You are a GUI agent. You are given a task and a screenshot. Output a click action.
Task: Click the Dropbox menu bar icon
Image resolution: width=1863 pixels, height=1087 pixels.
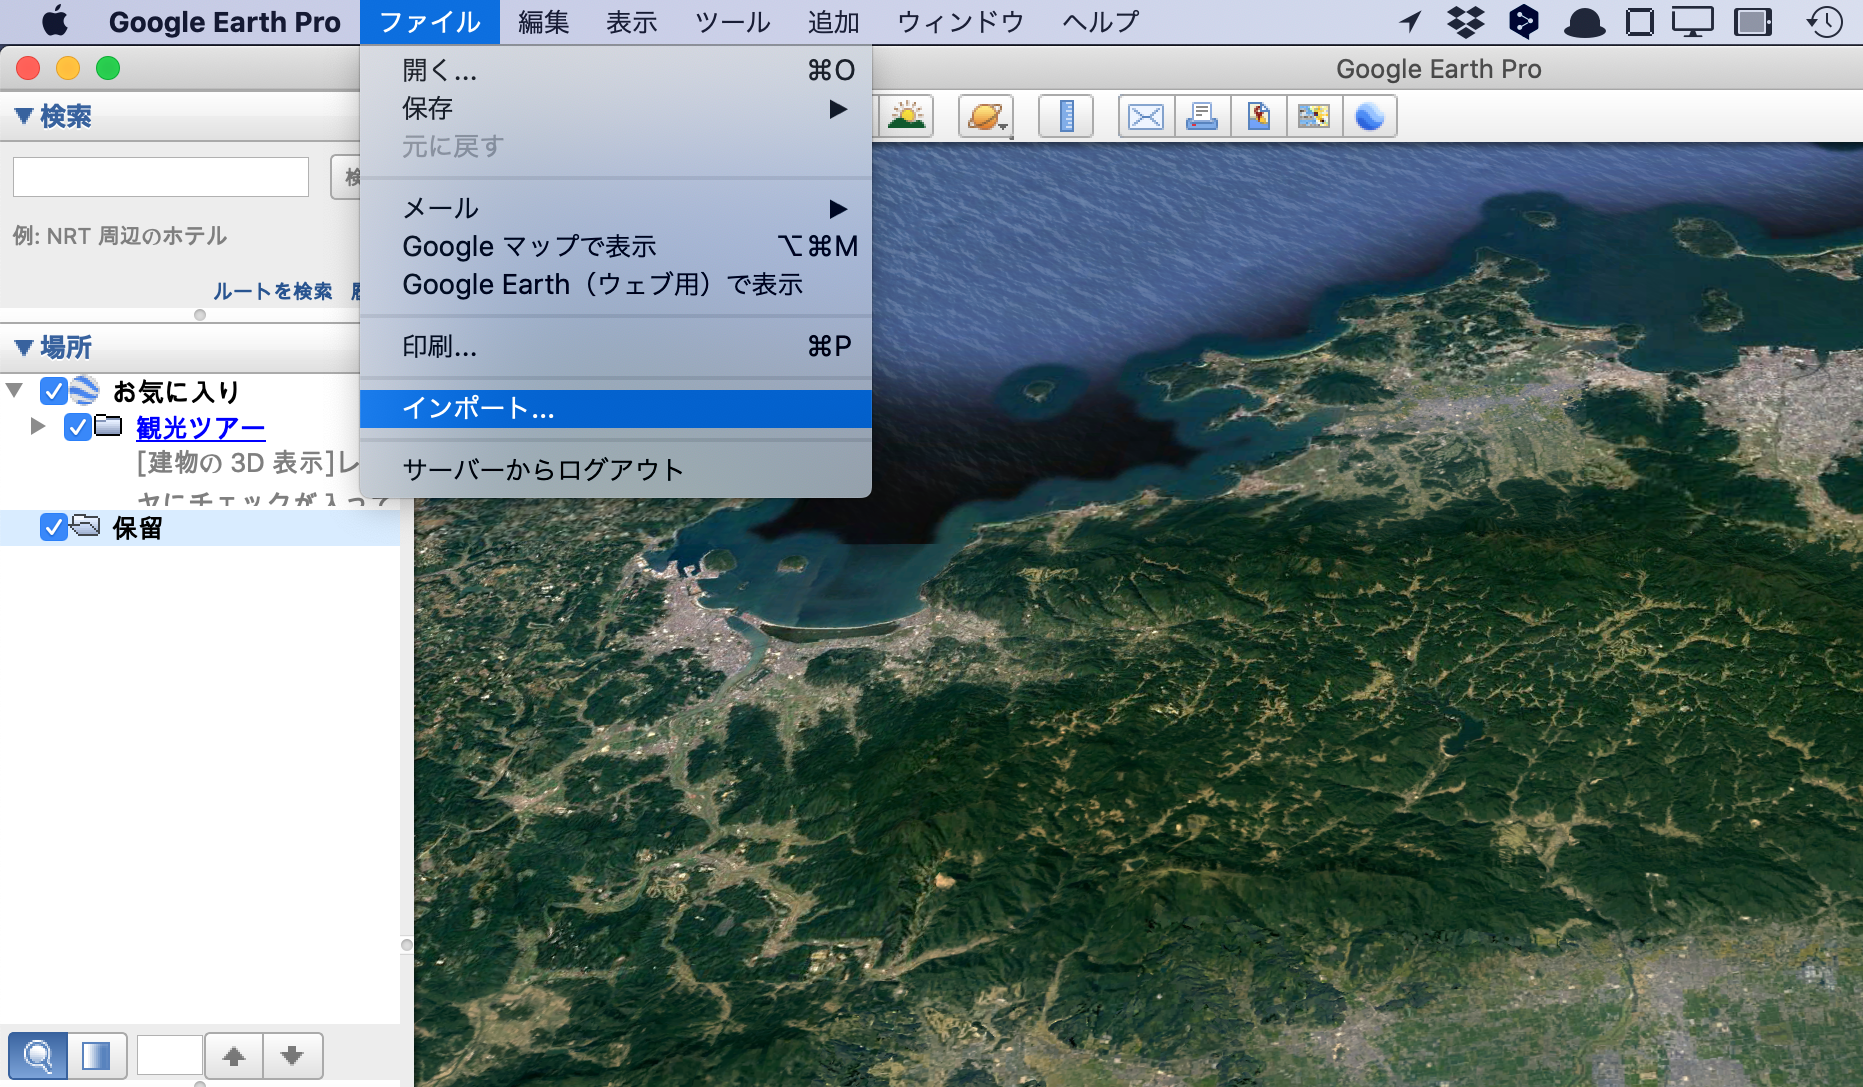(x=1466, y=22)
